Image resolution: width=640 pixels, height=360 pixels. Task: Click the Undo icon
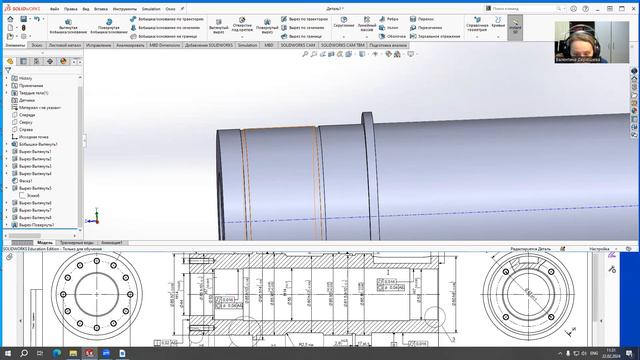[x=37, y=19]
